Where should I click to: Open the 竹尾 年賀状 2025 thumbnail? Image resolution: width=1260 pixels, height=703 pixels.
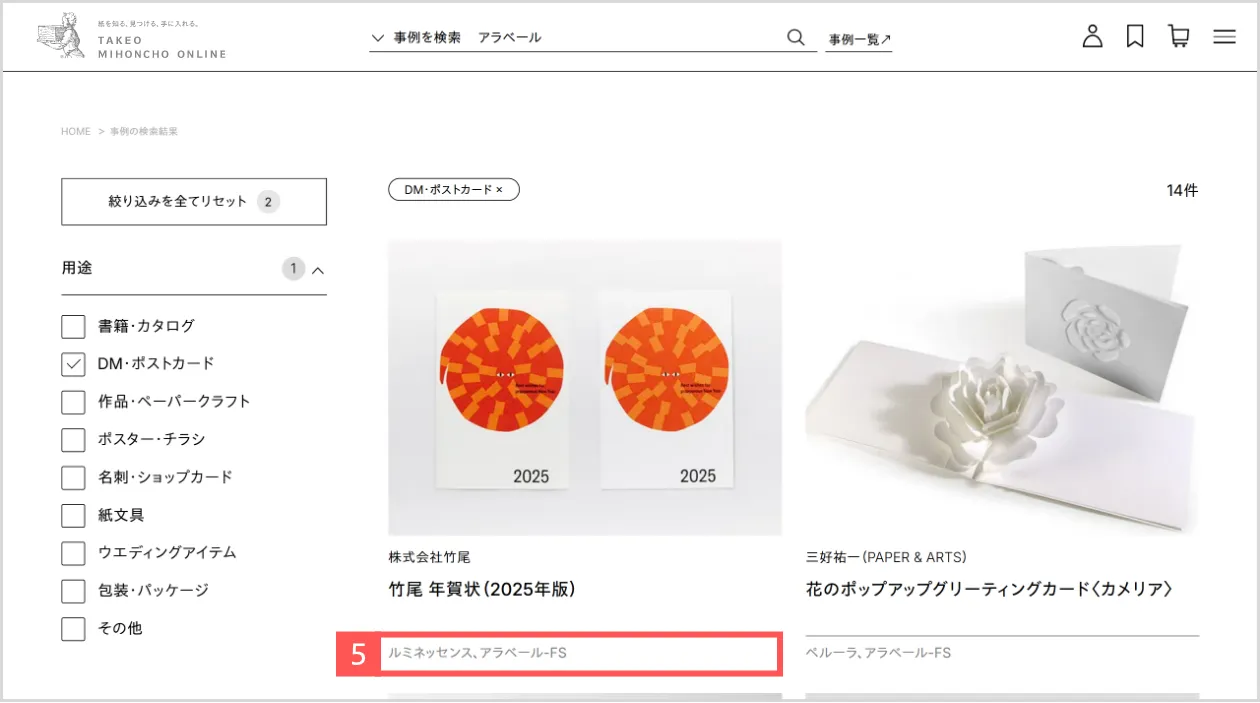point(584,388)
